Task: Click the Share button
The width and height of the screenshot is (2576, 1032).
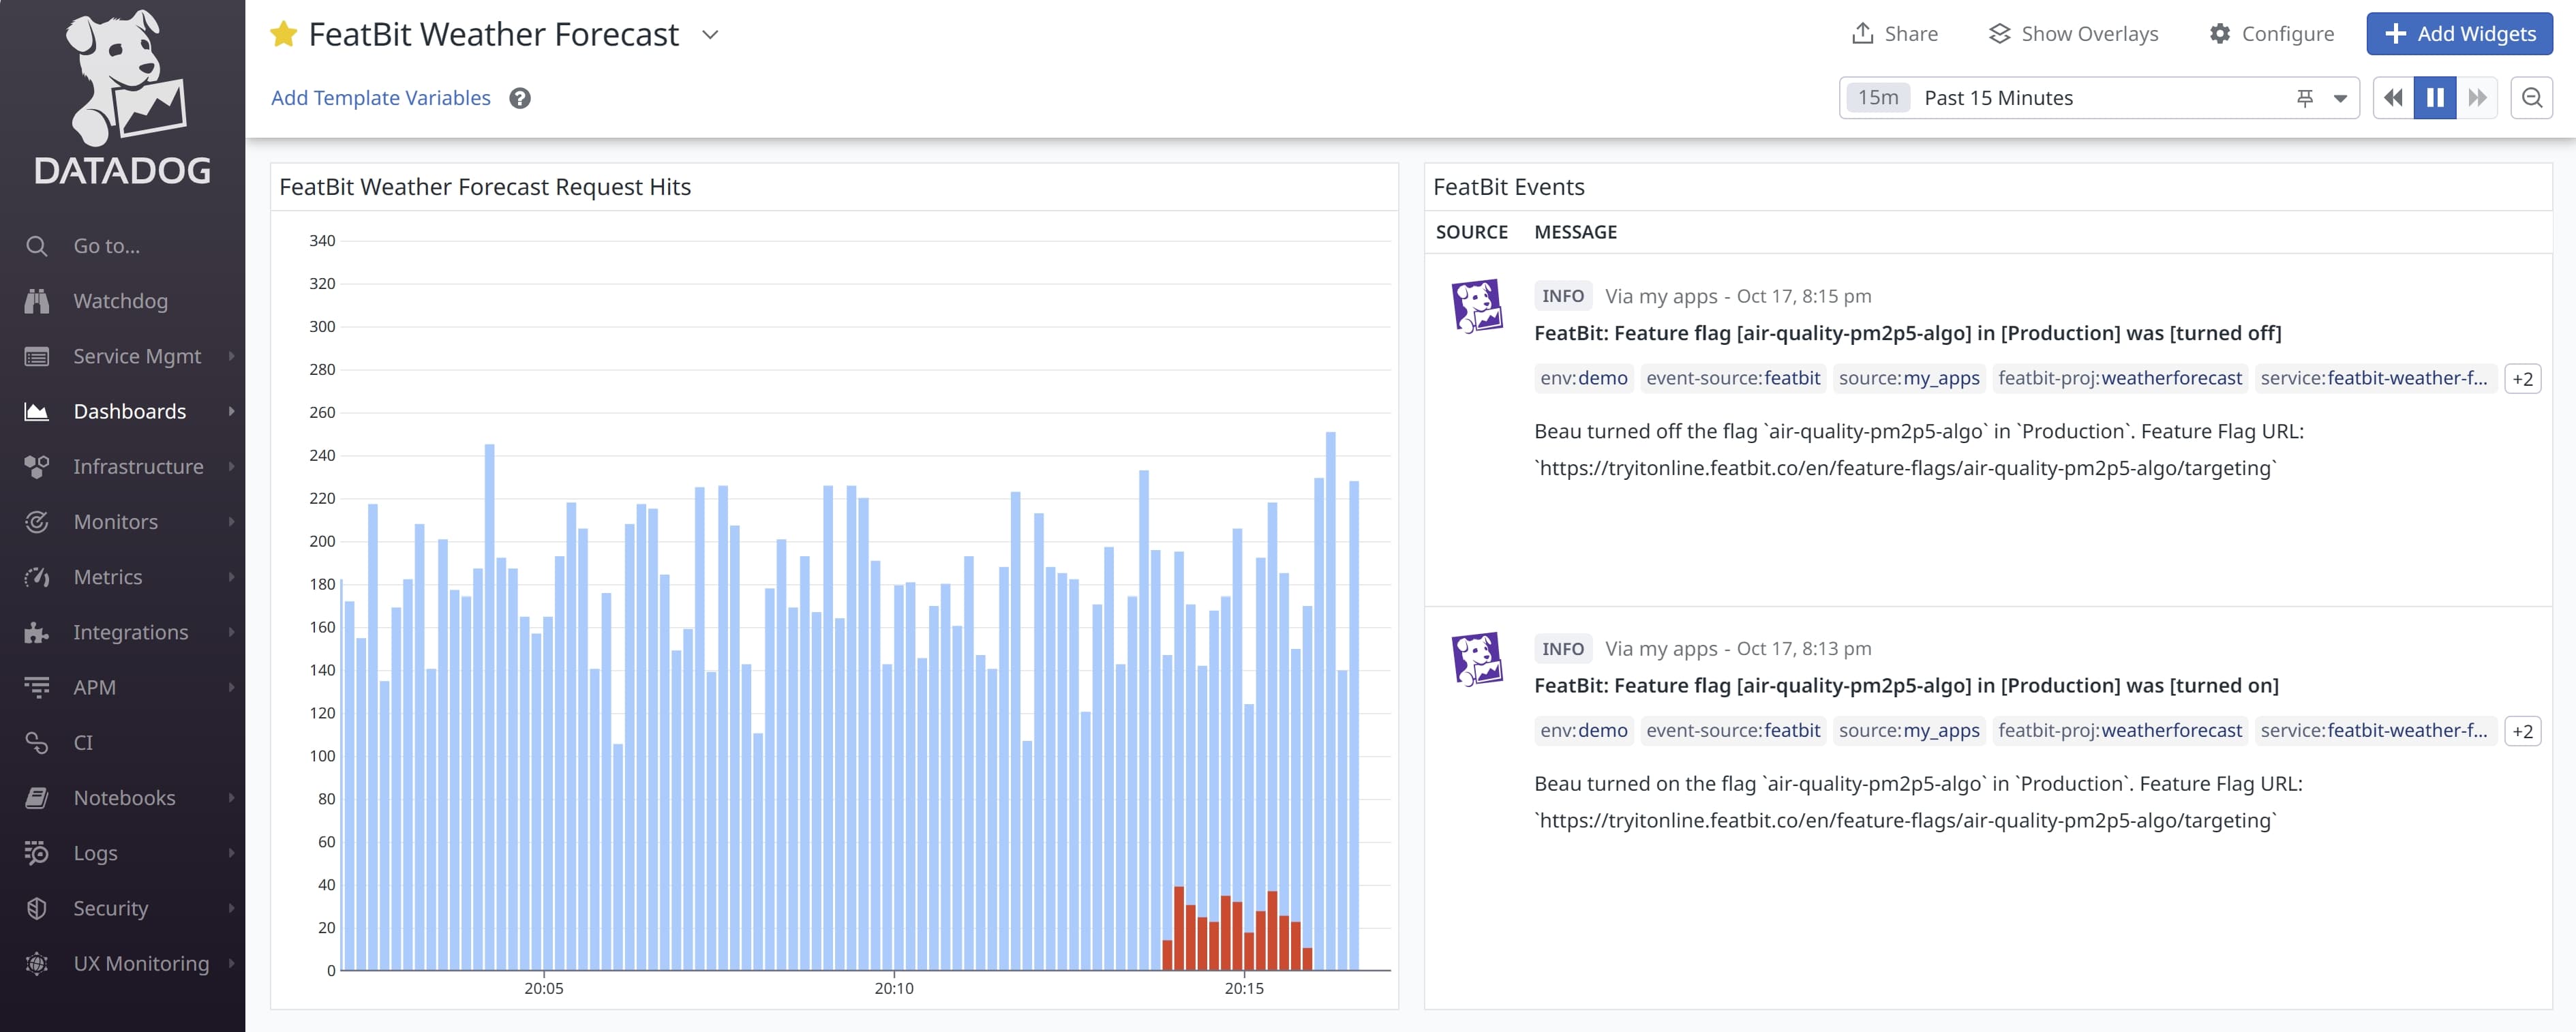Action: pyautogui.click(x=1894, y=34)
